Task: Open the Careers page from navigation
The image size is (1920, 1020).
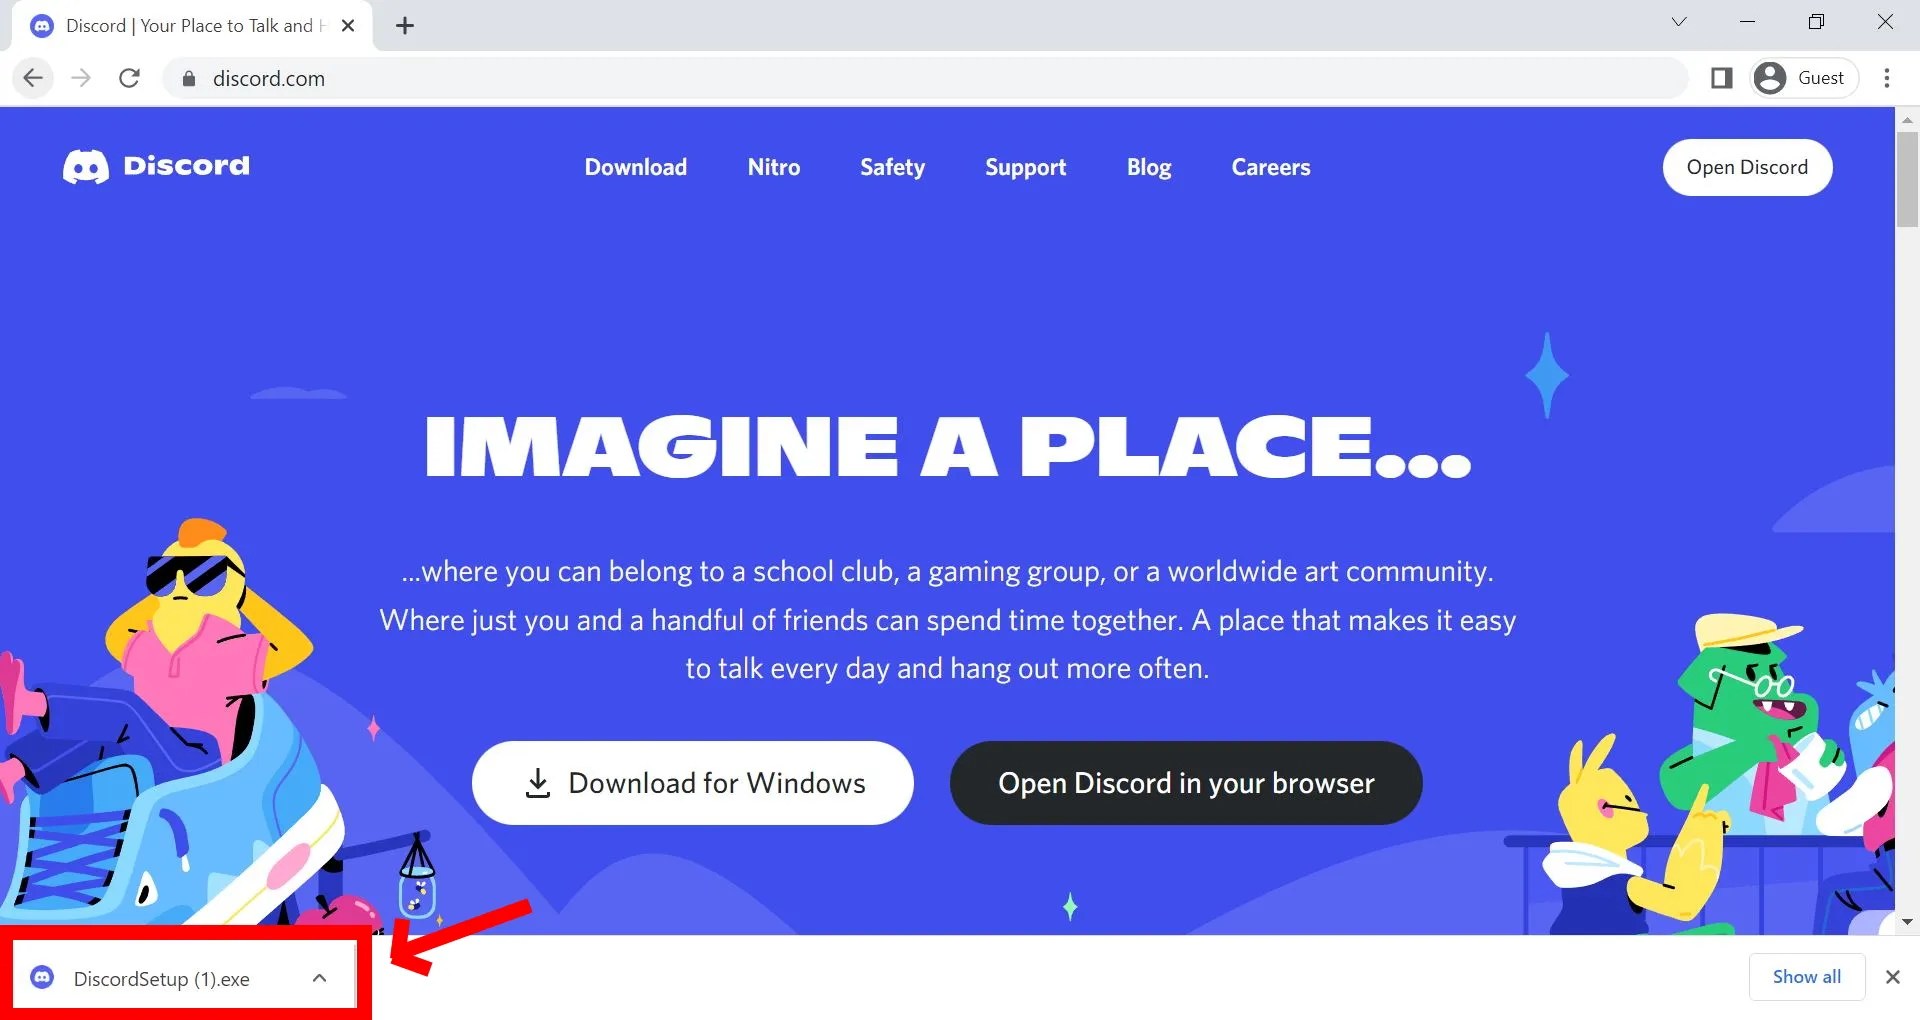Action: click(x=1271, y=167)
